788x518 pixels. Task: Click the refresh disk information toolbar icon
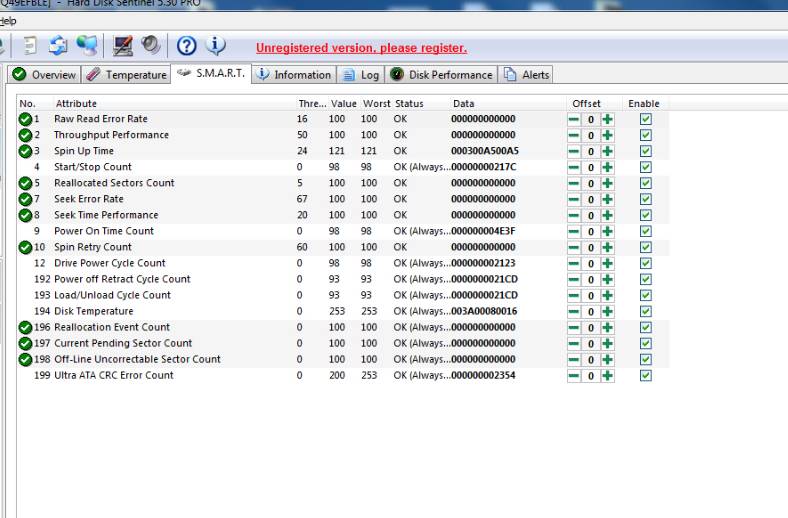coord(58,46)
